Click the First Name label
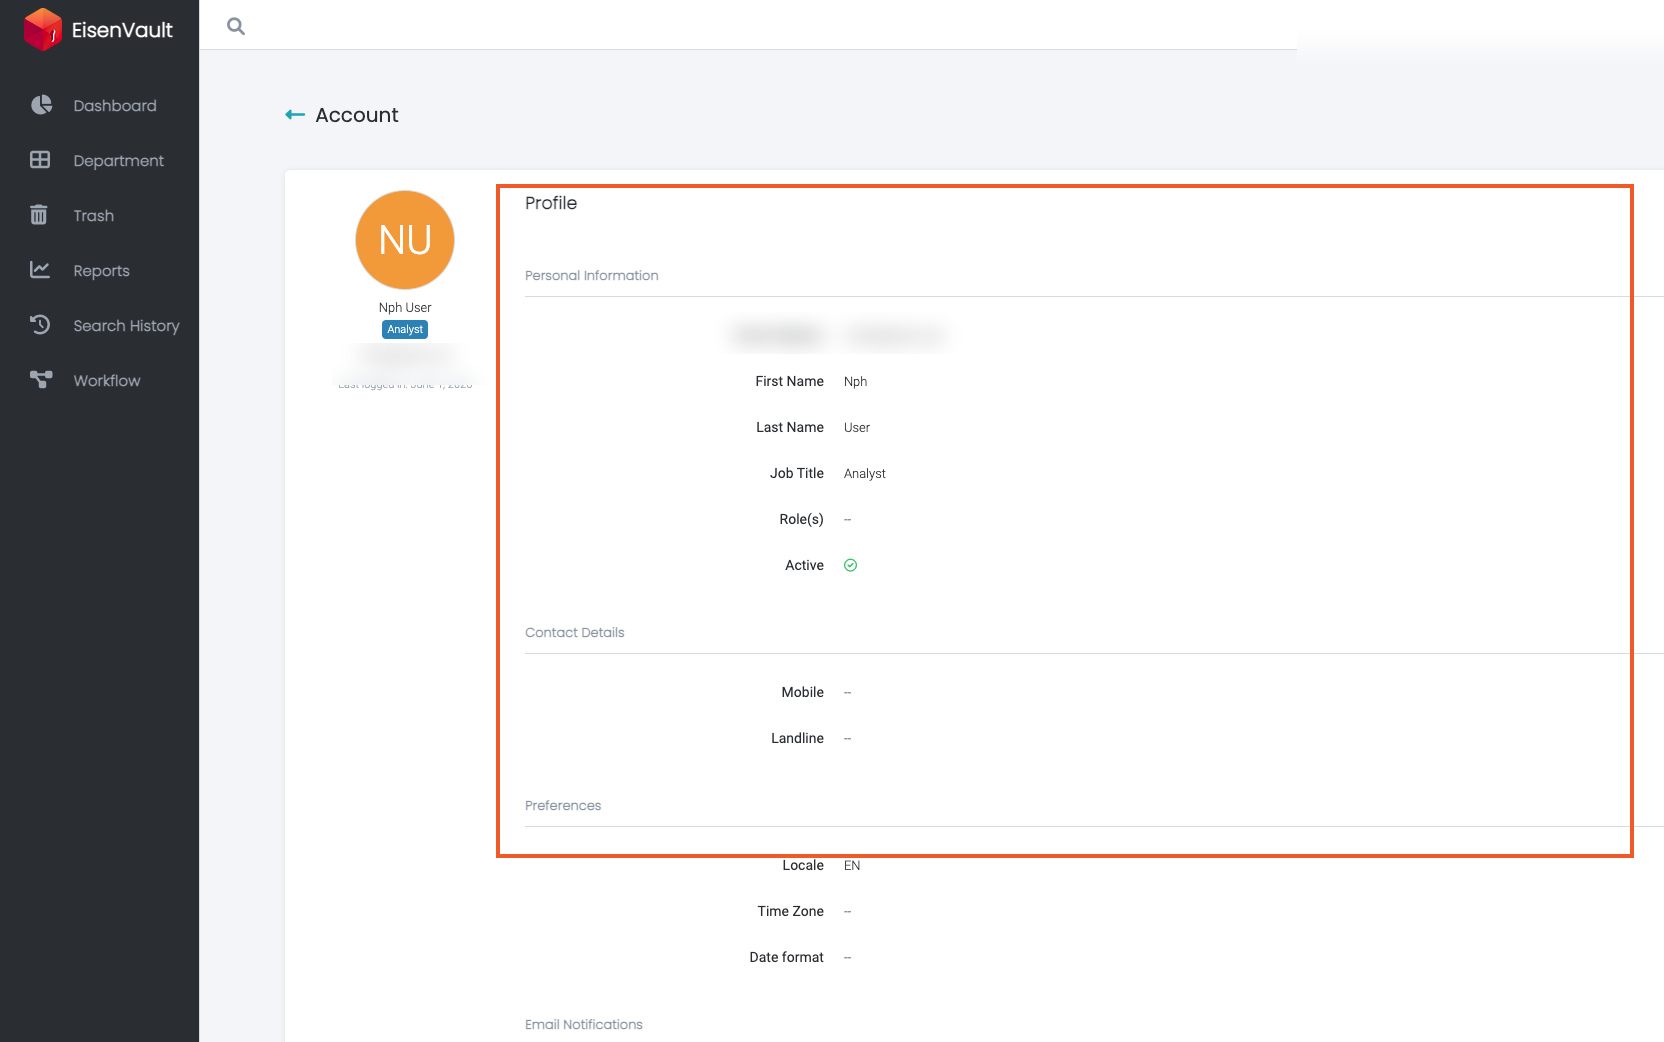The height and width of the screenshot is (1042, 1664). pyautogui.click(x=789, y=381)
